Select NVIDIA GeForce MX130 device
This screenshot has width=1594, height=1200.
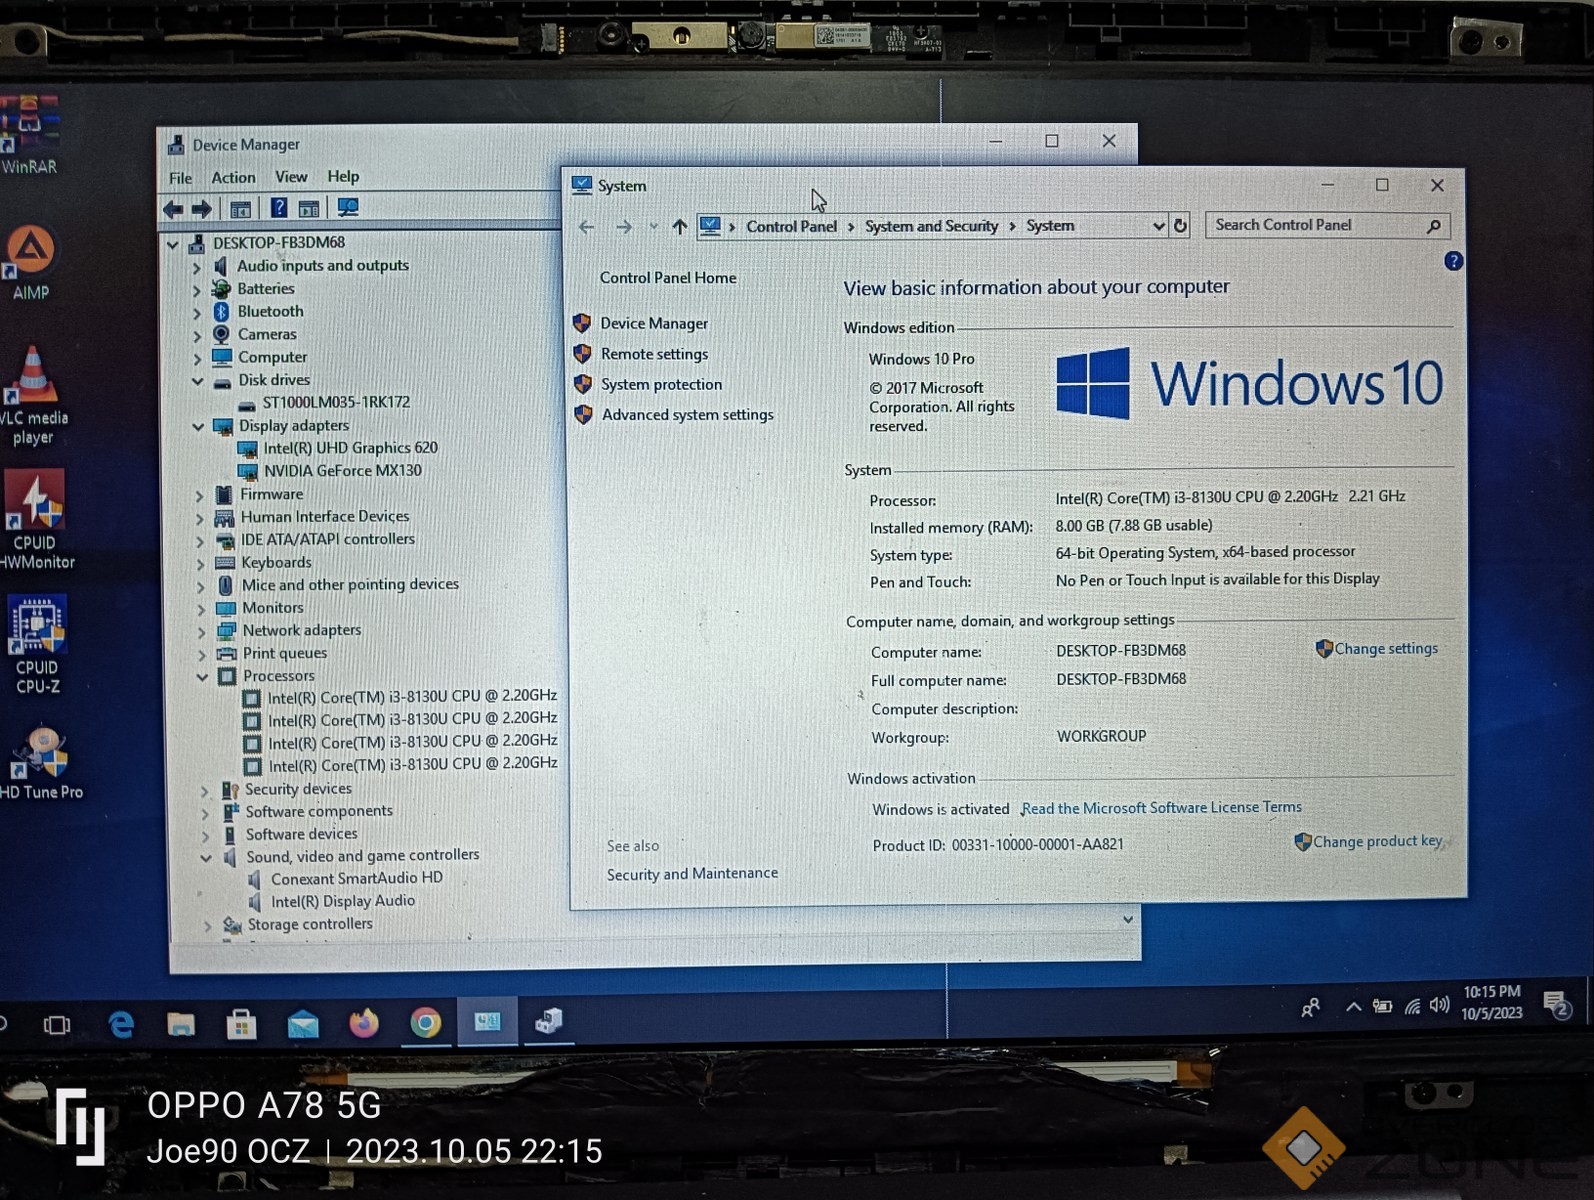(343, 471)
